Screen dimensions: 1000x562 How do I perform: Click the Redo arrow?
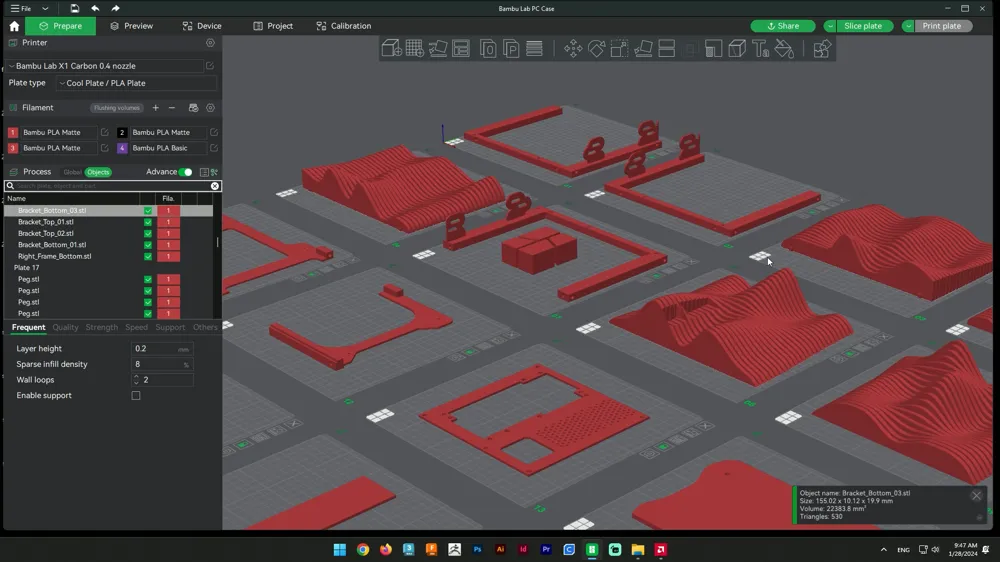pyautogui.click(x=115, y=8)
